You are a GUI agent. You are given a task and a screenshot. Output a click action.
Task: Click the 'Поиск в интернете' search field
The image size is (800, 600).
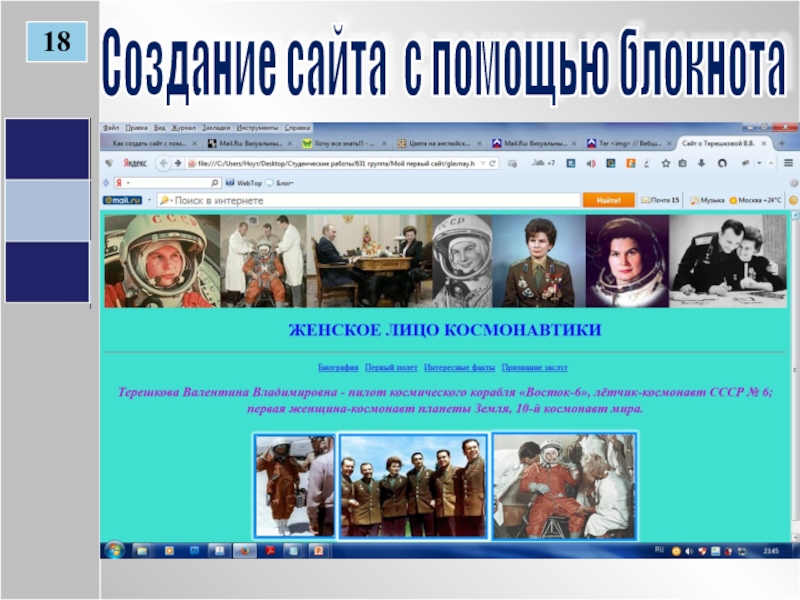pos(368,201)
